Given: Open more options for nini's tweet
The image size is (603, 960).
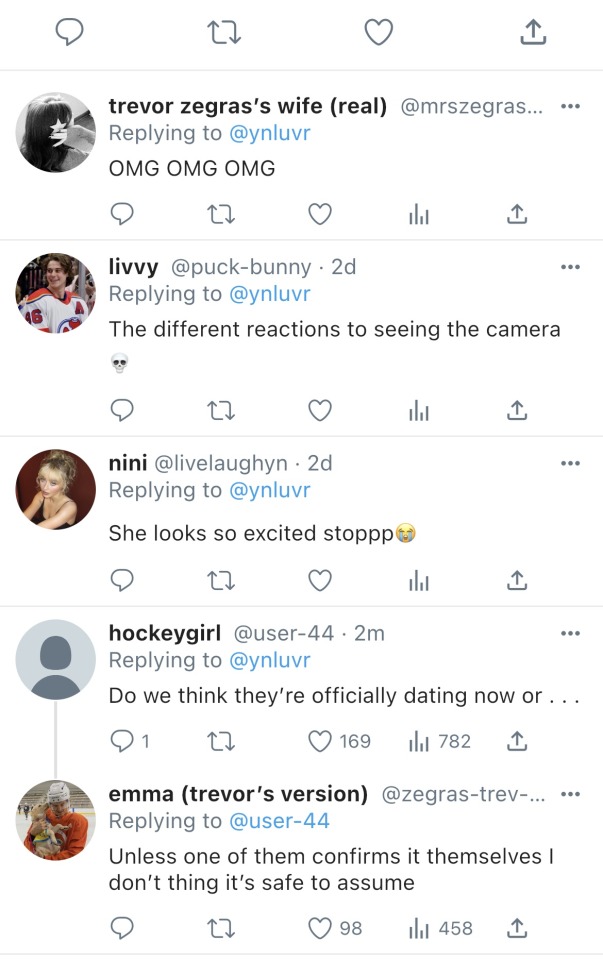Looking at the screenshot, I should point(570,463).
